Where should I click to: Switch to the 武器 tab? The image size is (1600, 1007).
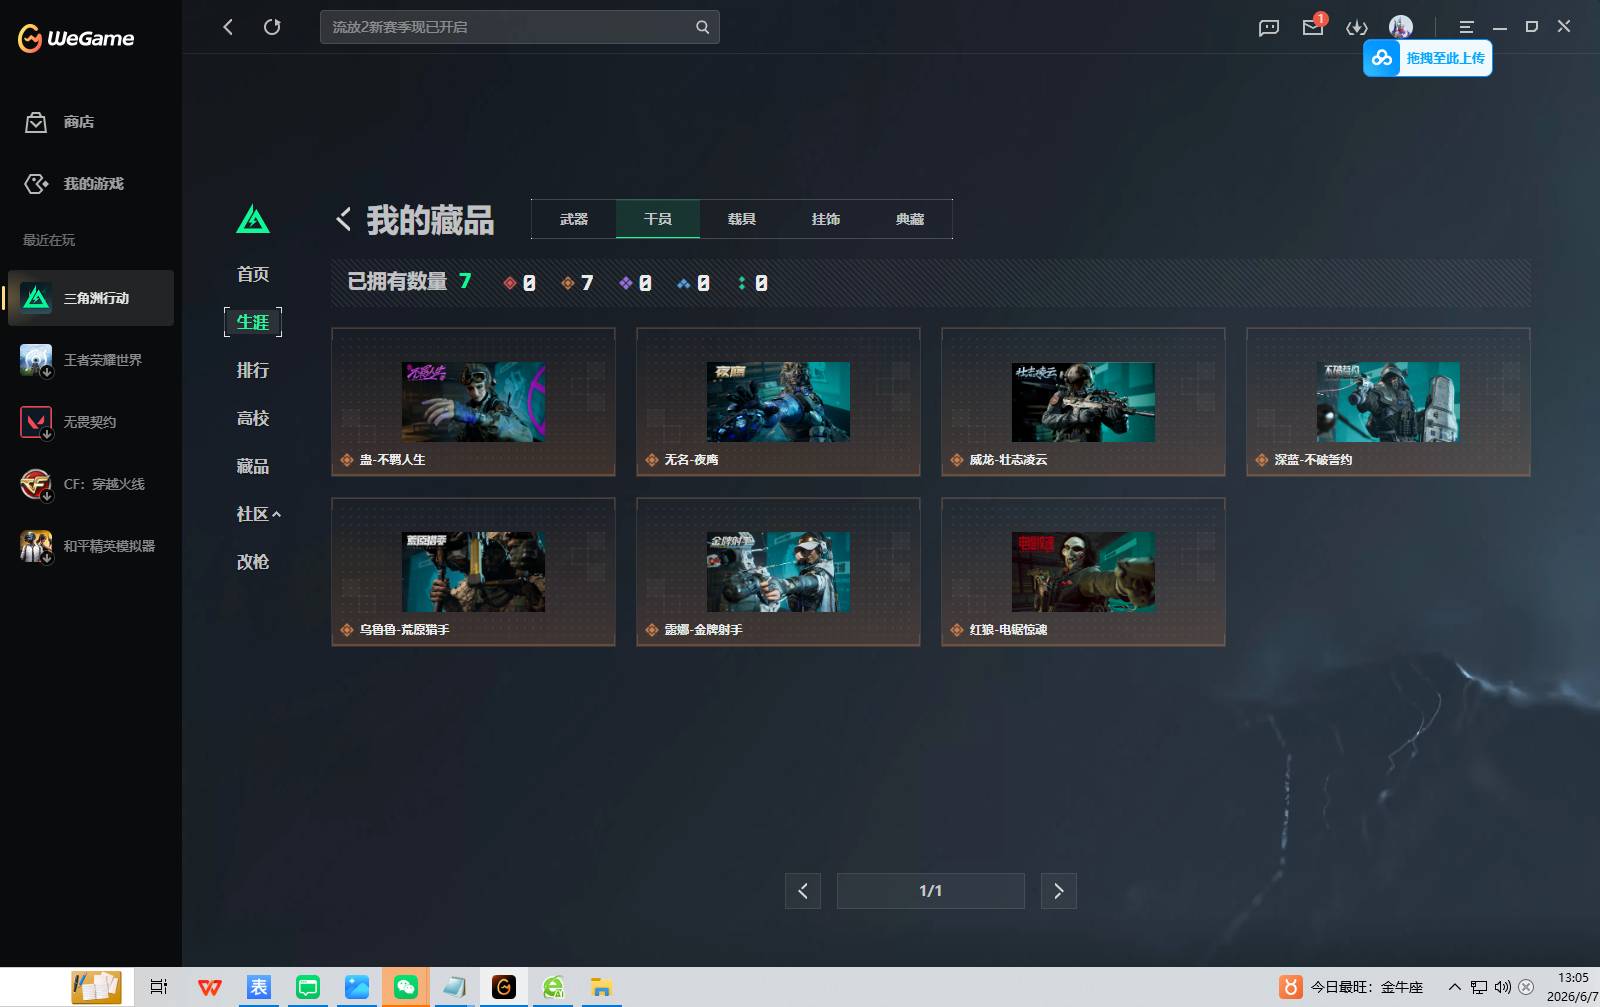[x=574, y=219]
